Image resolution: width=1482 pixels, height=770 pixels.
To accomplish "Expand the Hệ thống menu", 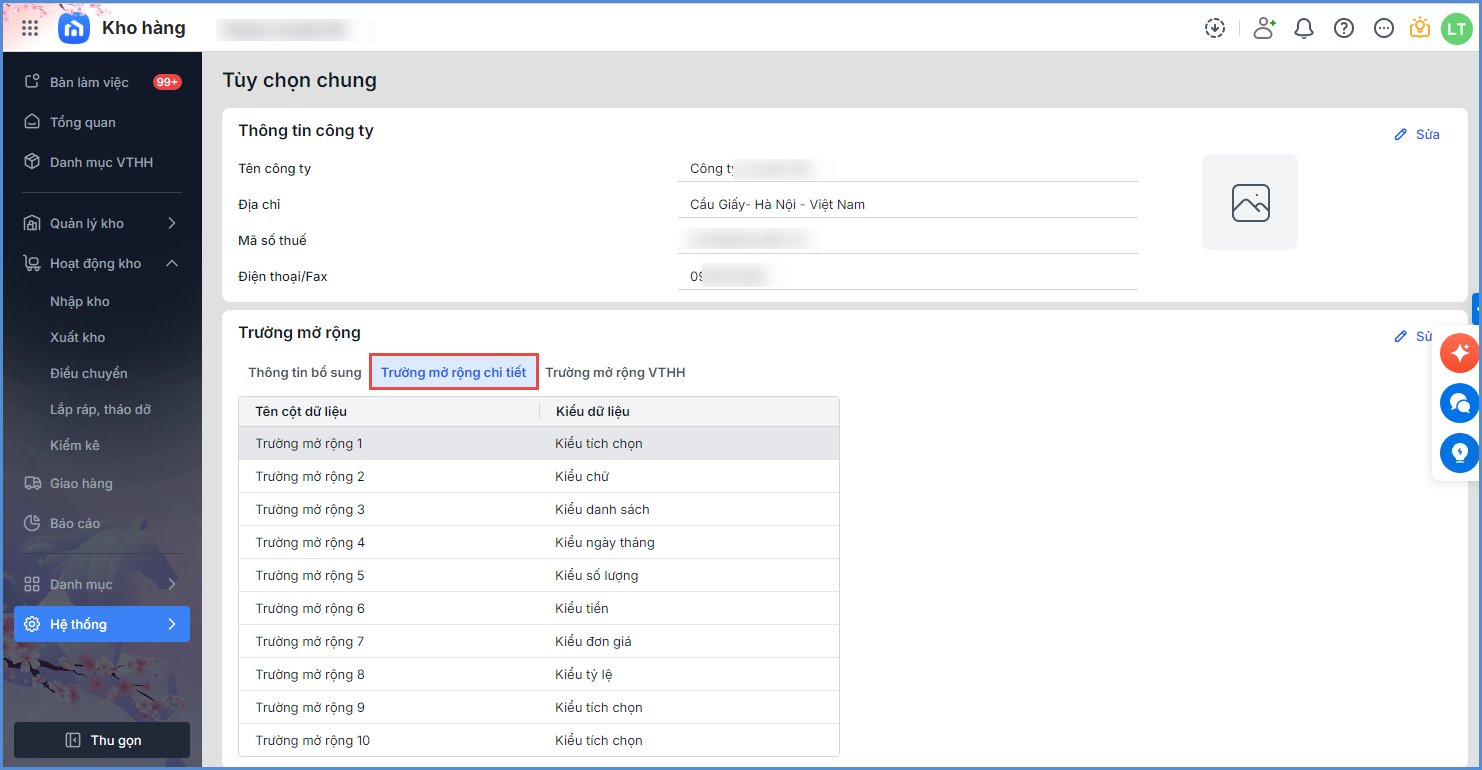I will pyautogui.click(x=102, y=624).
